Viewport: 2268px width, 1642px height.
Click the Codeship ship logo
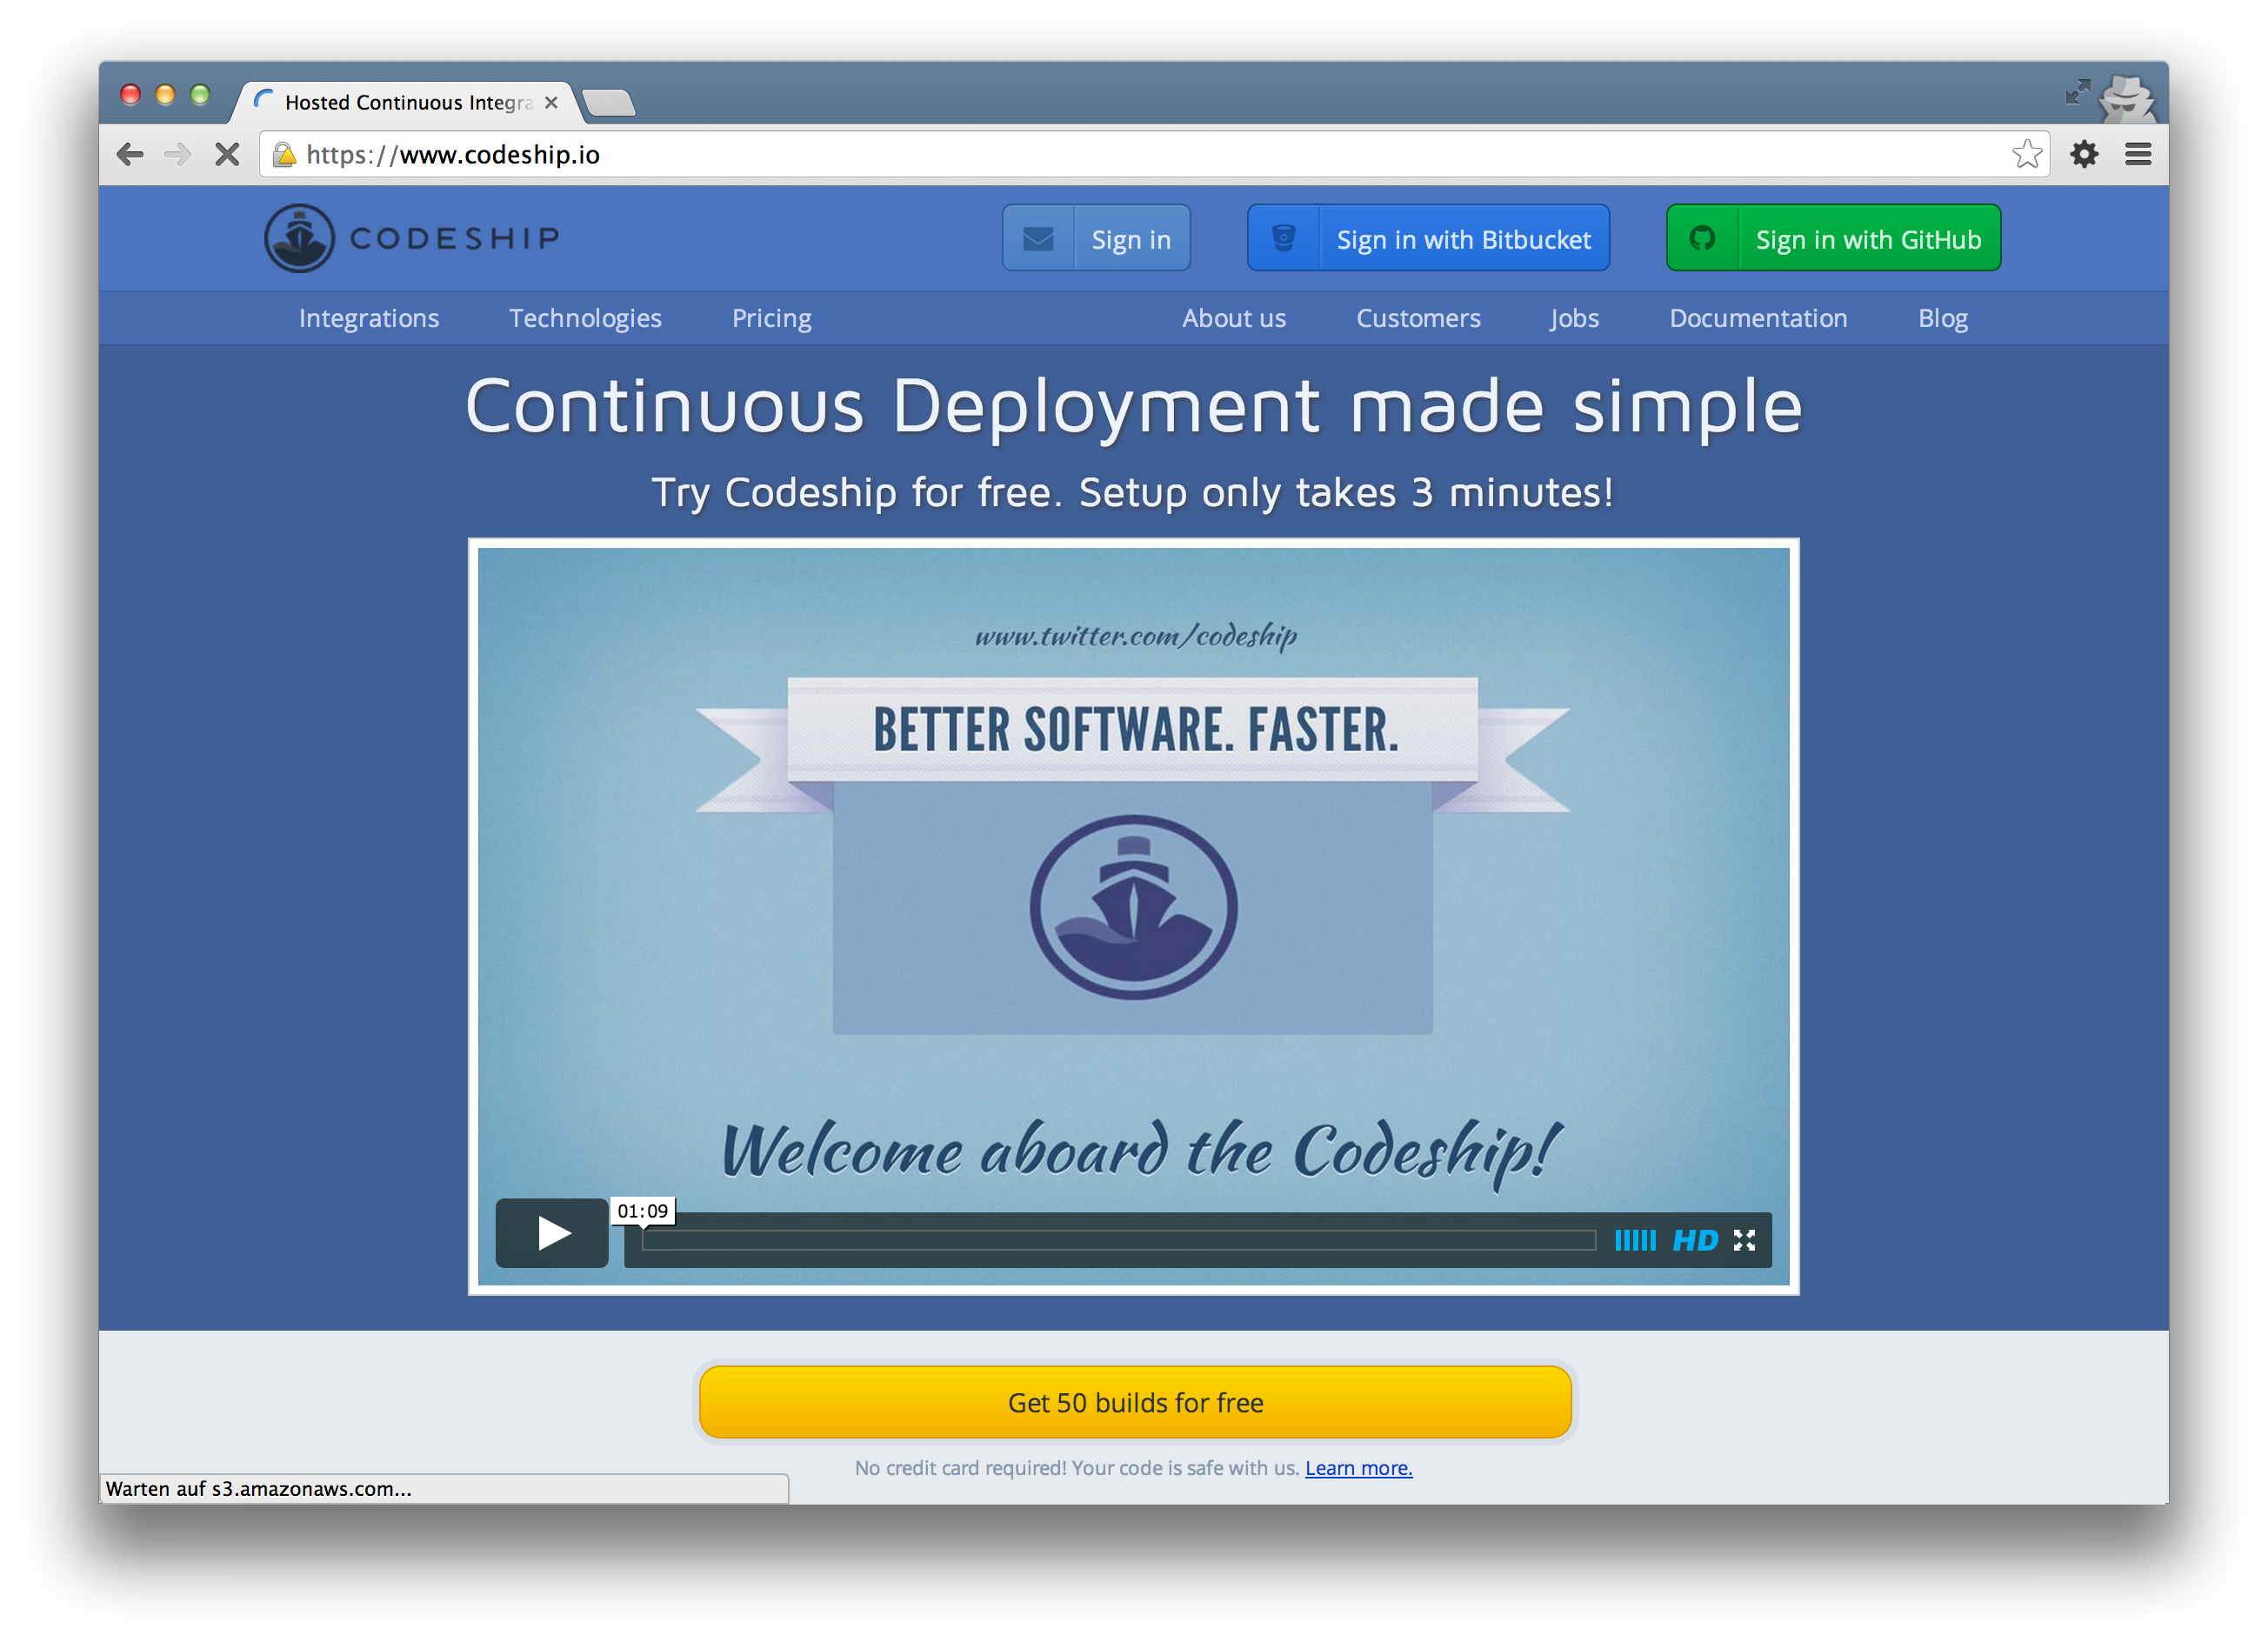point(299,238)
